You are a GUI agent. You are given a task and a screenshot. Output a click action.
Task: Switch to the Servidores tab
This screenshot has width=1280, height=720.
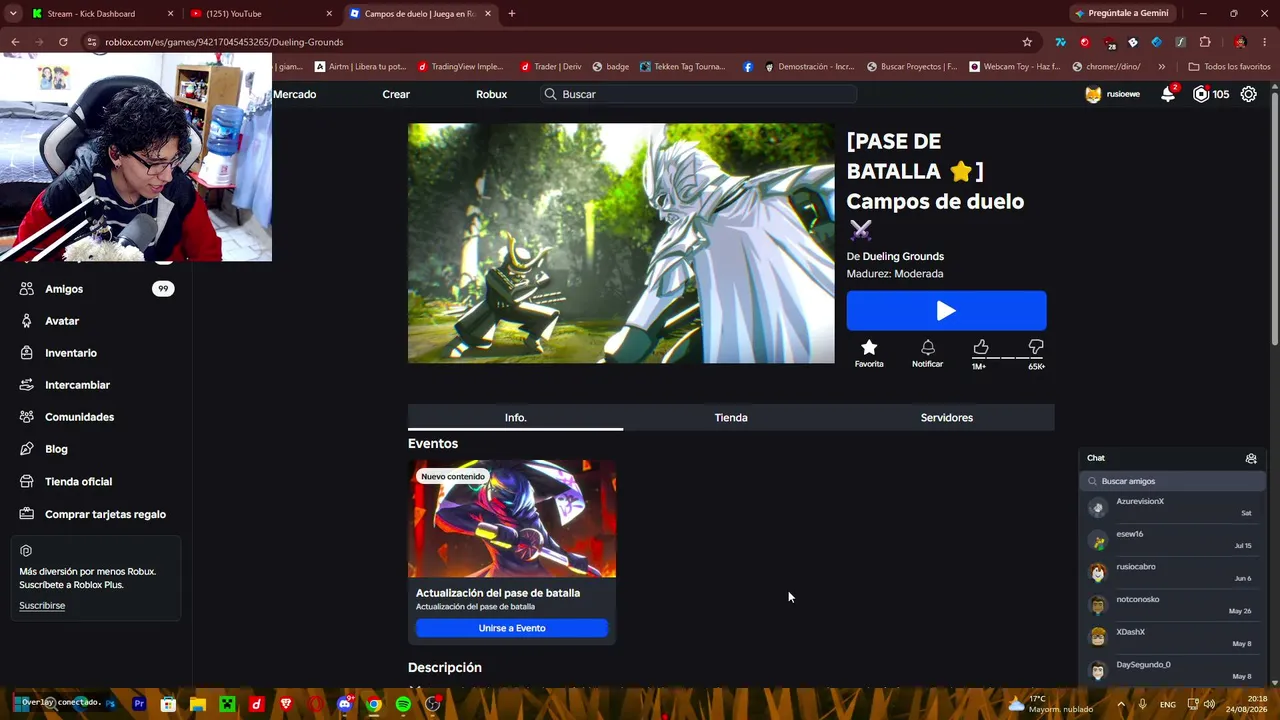[x=947, y=417]
